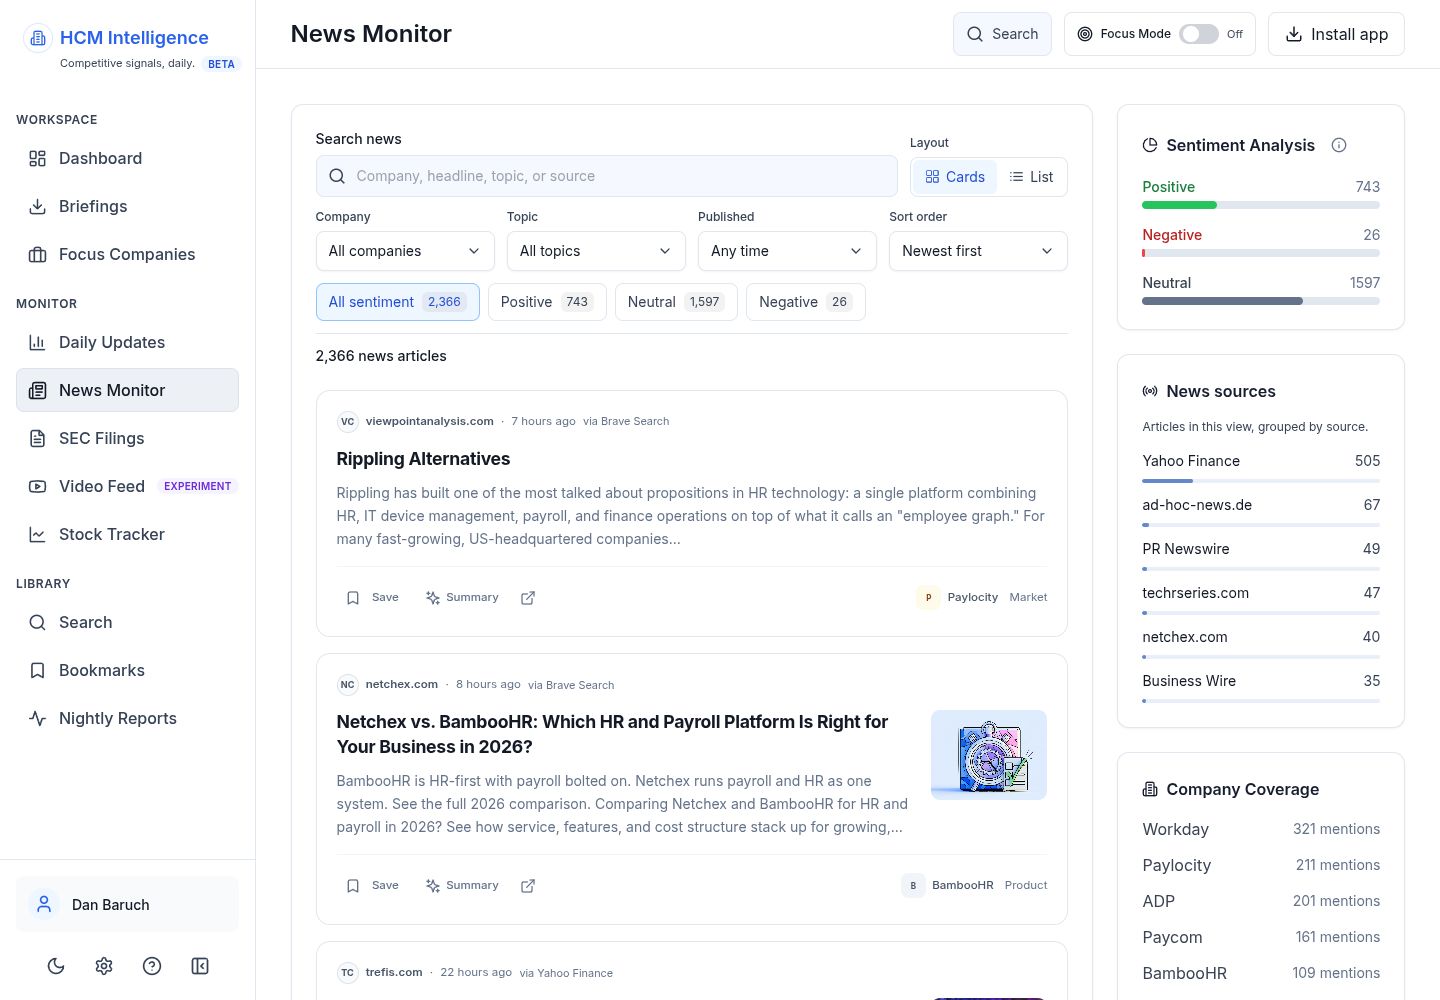Click the Neutral sentiment progress bar
Viewport: 1440px width, 1000px height.
[1261, 301]
